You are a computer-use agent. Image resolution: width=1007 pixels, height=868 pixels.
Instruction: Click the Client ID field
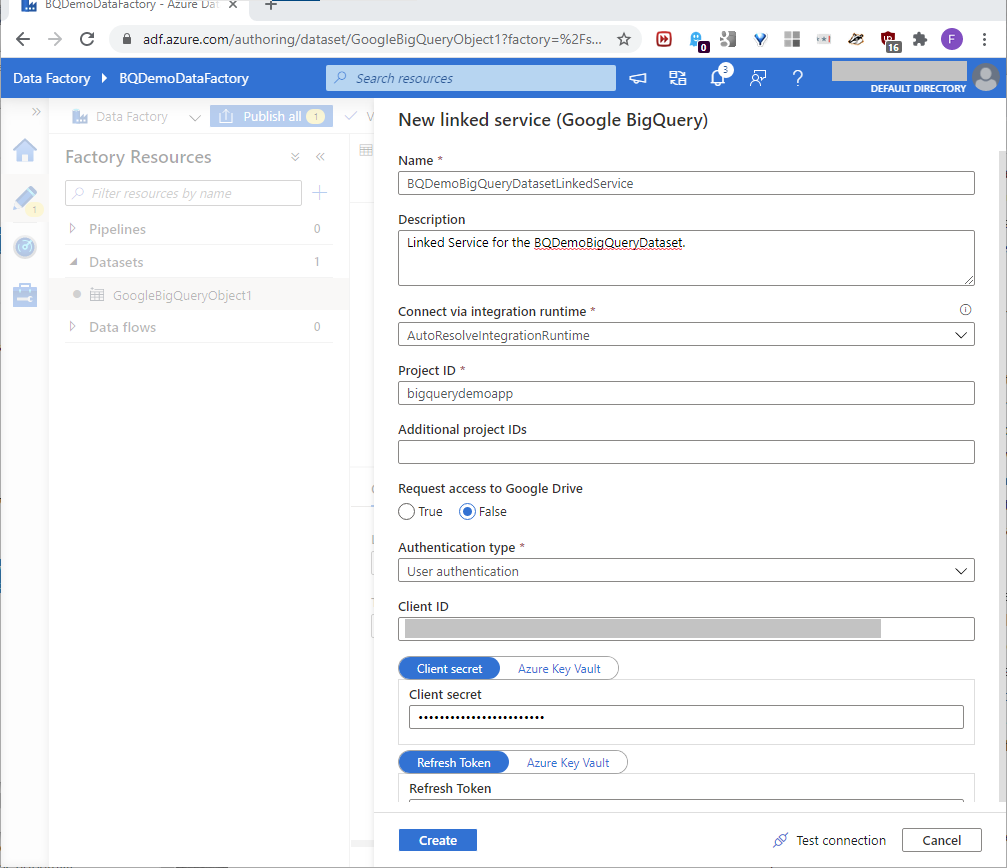686,629
